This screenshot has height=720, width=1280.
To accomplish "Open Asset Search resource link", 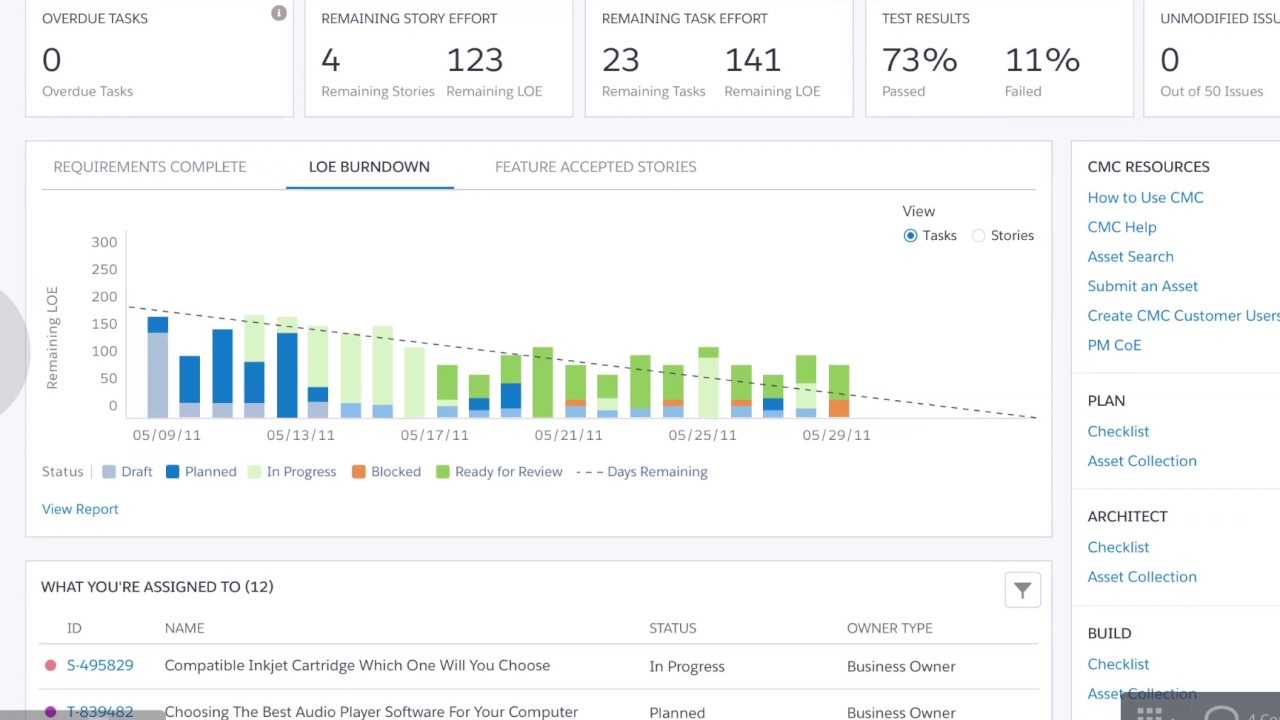I will (x=1130, y=256).
